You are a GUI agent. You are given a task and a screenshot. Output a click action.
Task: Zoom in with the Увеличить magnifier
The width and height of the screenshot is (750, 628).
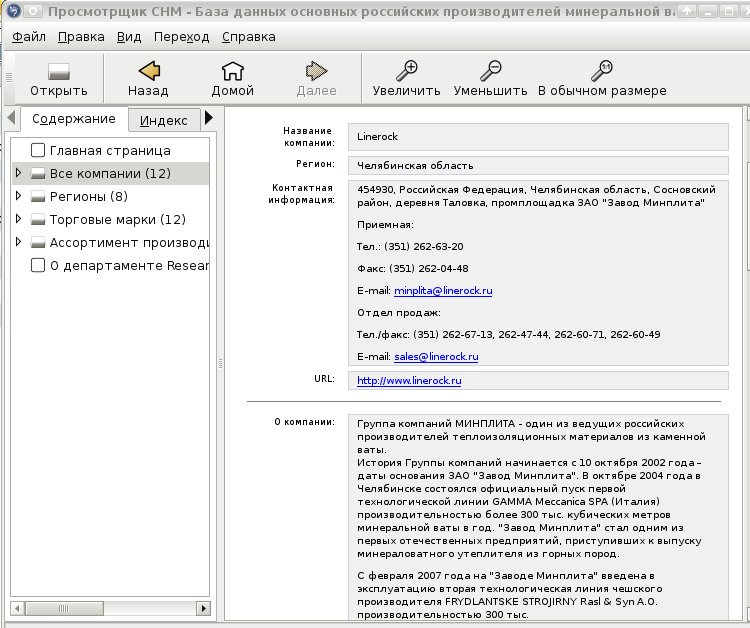point(407,71)
